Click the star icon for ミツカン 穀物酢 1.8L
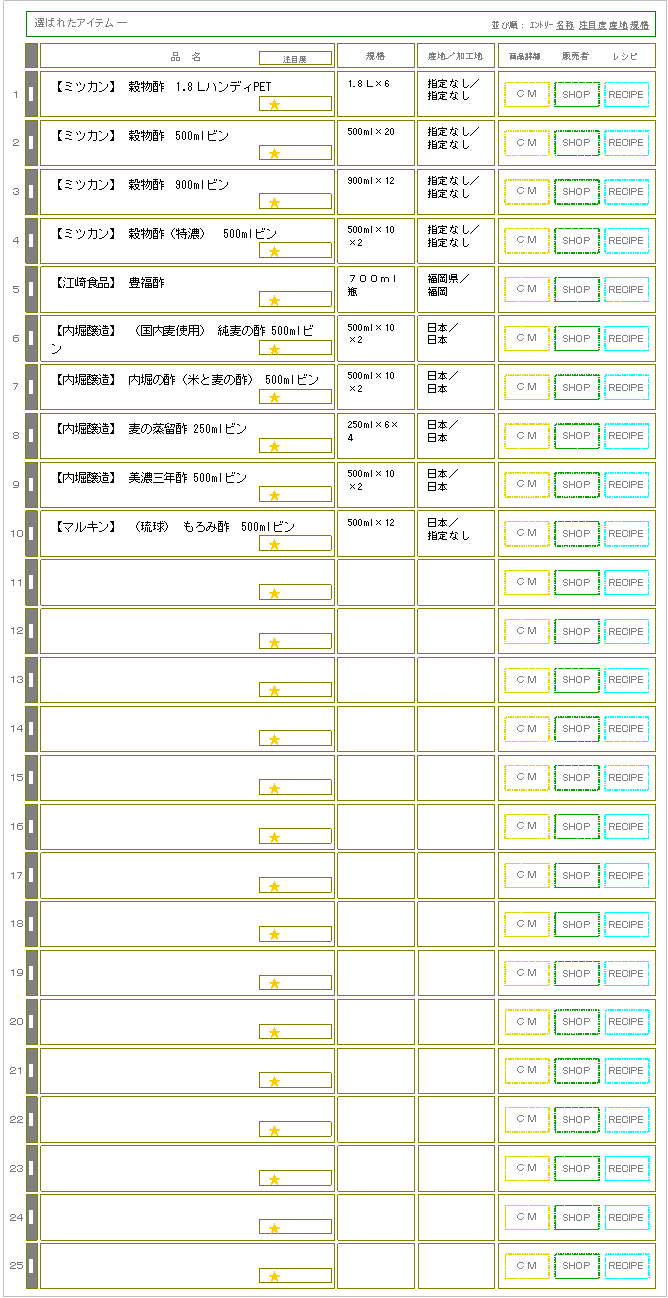Viewport: 668px width, 1298px height. (274, 104)
